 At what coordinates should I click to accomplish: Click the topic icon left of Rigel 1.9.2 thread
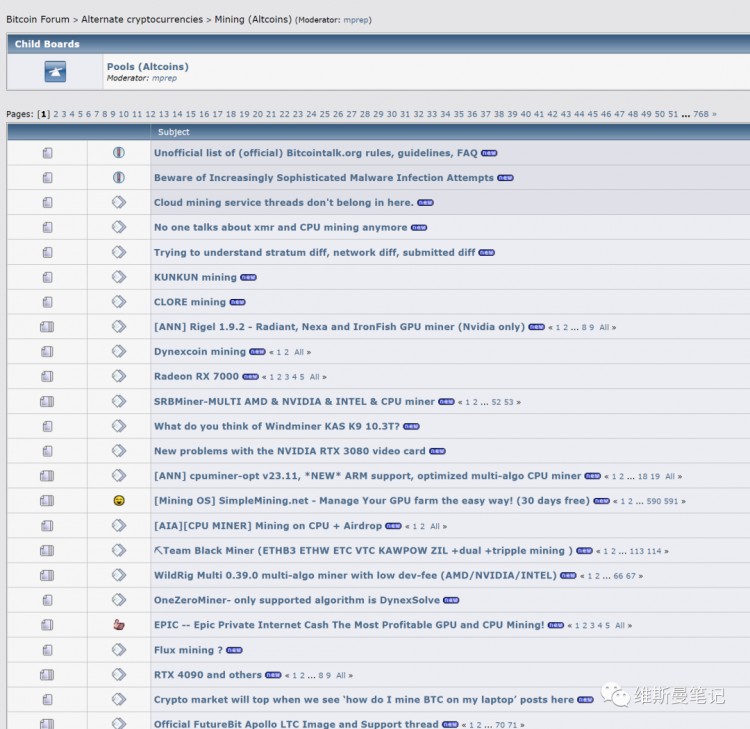[47, 327]
